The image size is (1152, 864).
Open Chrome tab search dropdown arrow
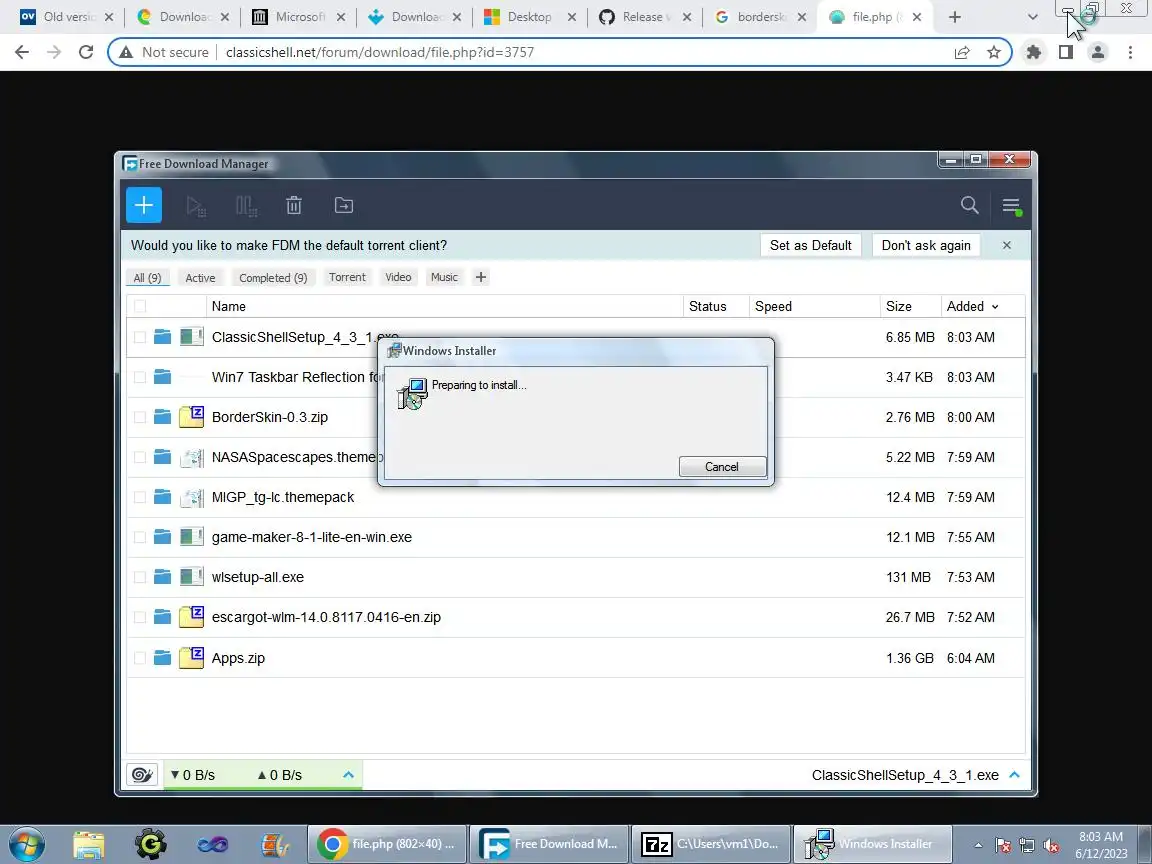tap(1032, 17)
